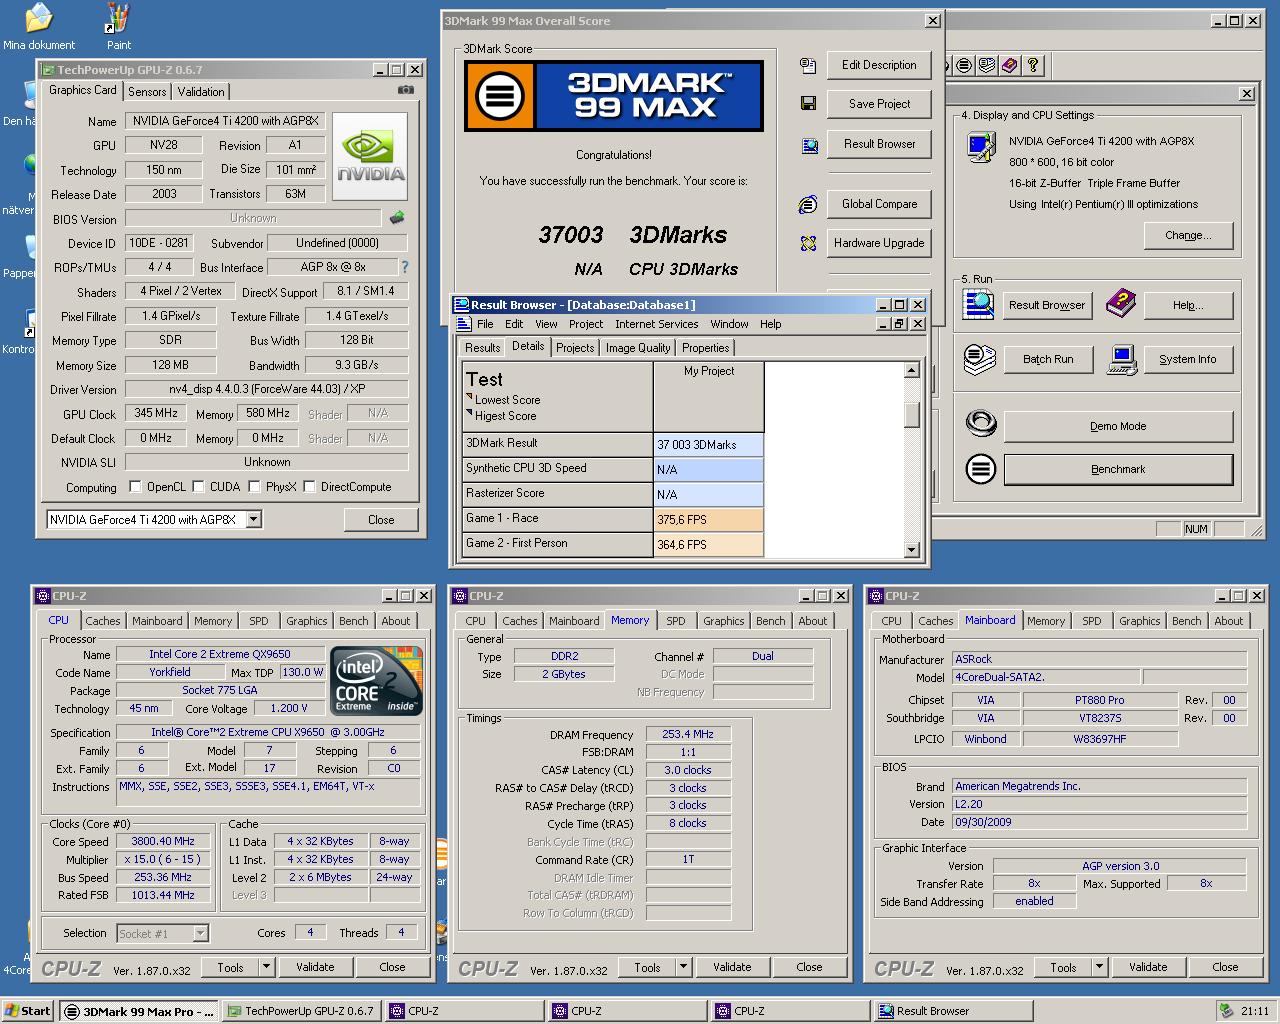Click the Result Browser scroll down arrow
Screen dimensions: 1280x1024
pos(911,549)
